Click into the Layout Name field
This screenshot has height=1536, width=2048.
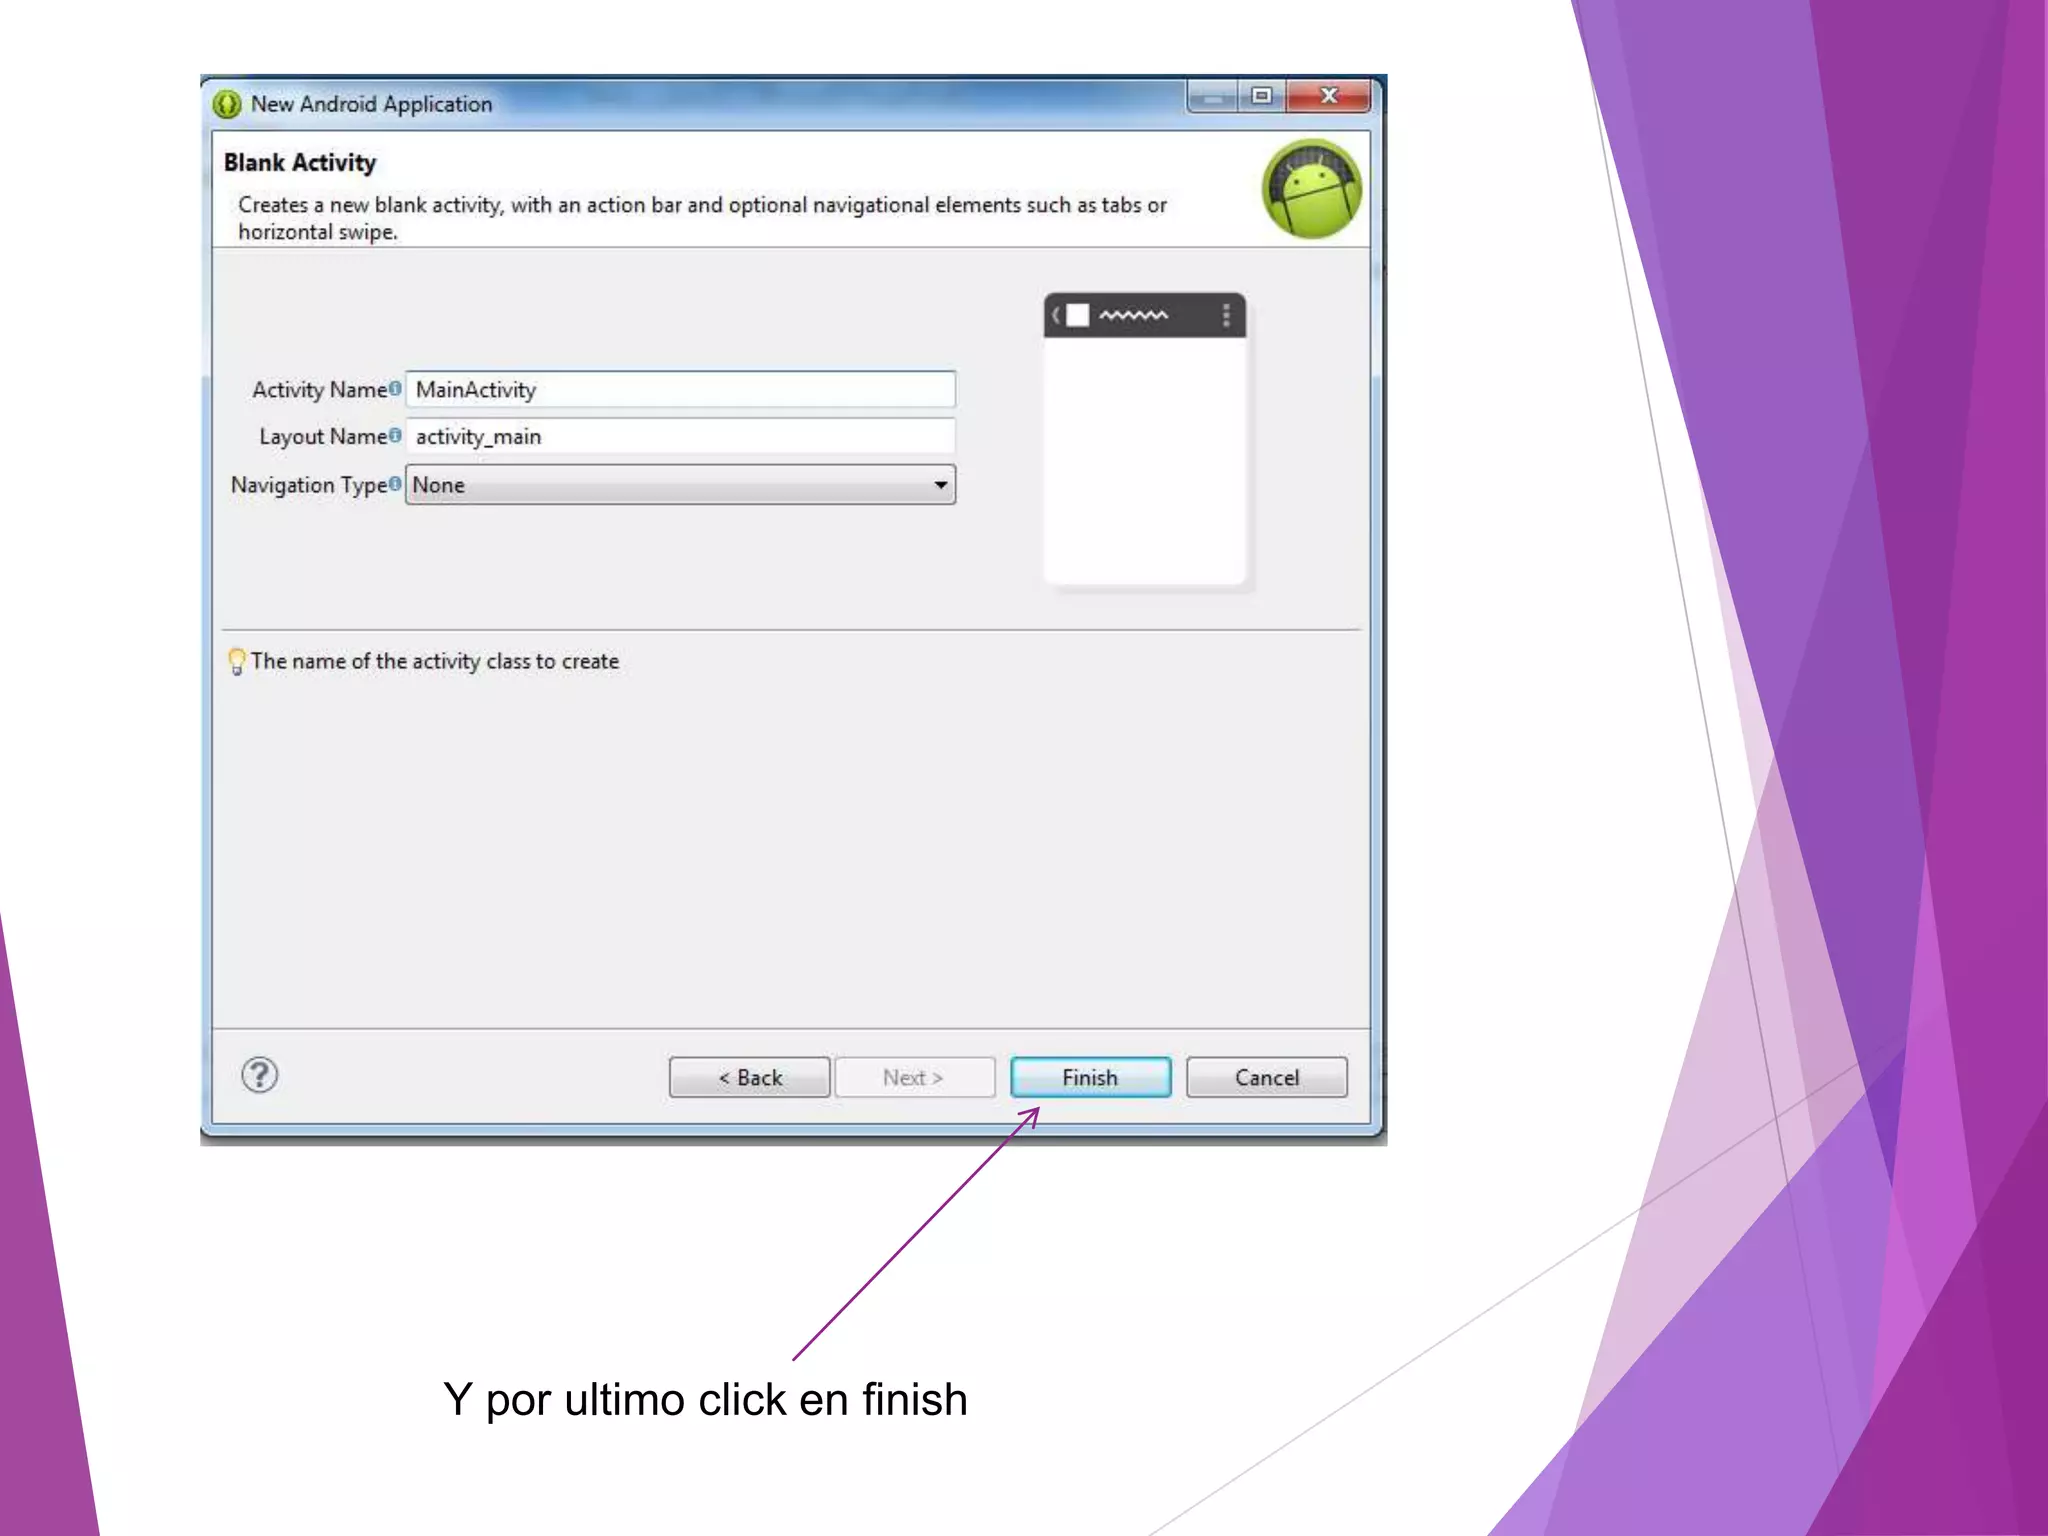pos(680,436)
